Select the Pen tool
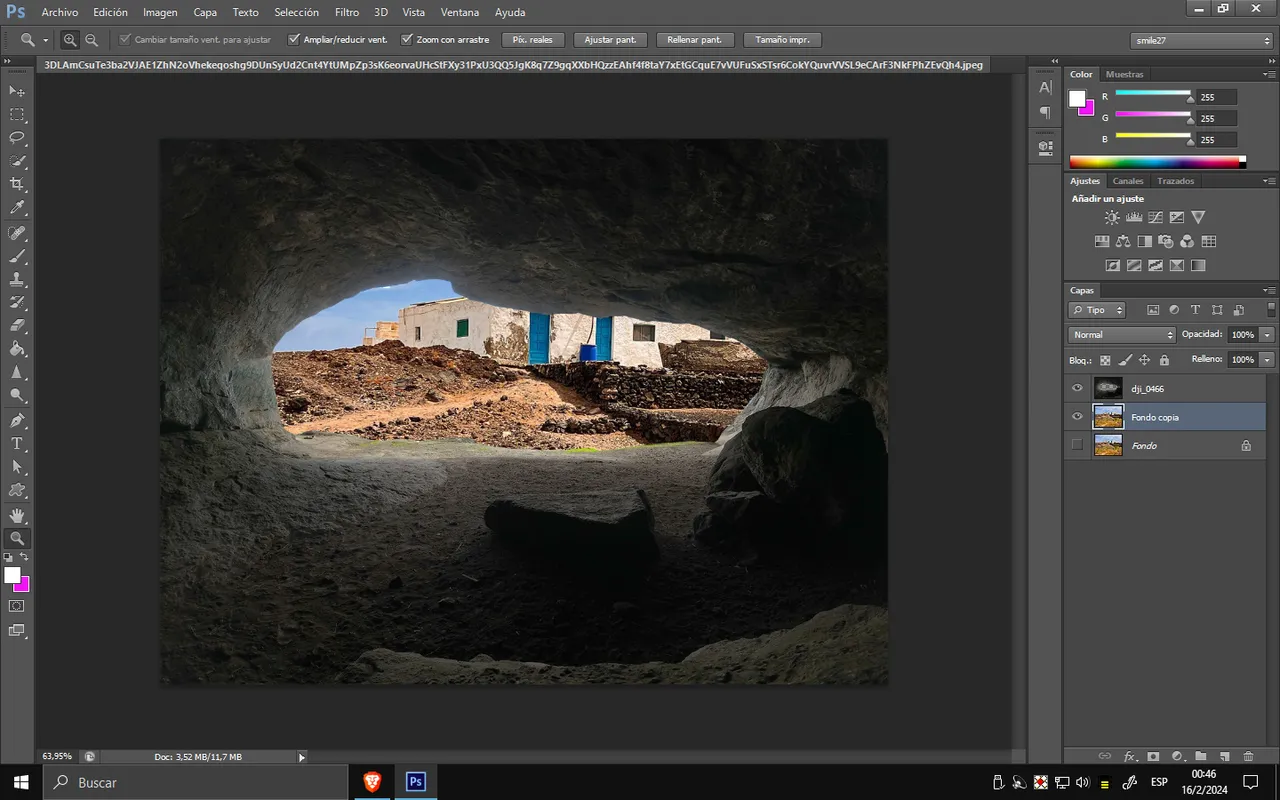The height and width of the screenshot is (800, 1280). coord(17,421)
